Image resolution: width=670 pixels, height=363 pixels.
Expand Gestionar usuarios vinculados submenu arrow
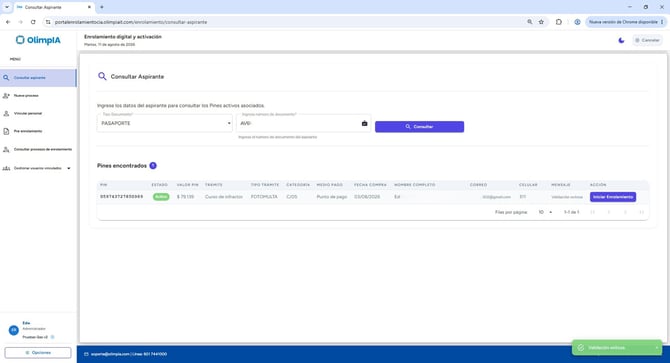[69, 168]
